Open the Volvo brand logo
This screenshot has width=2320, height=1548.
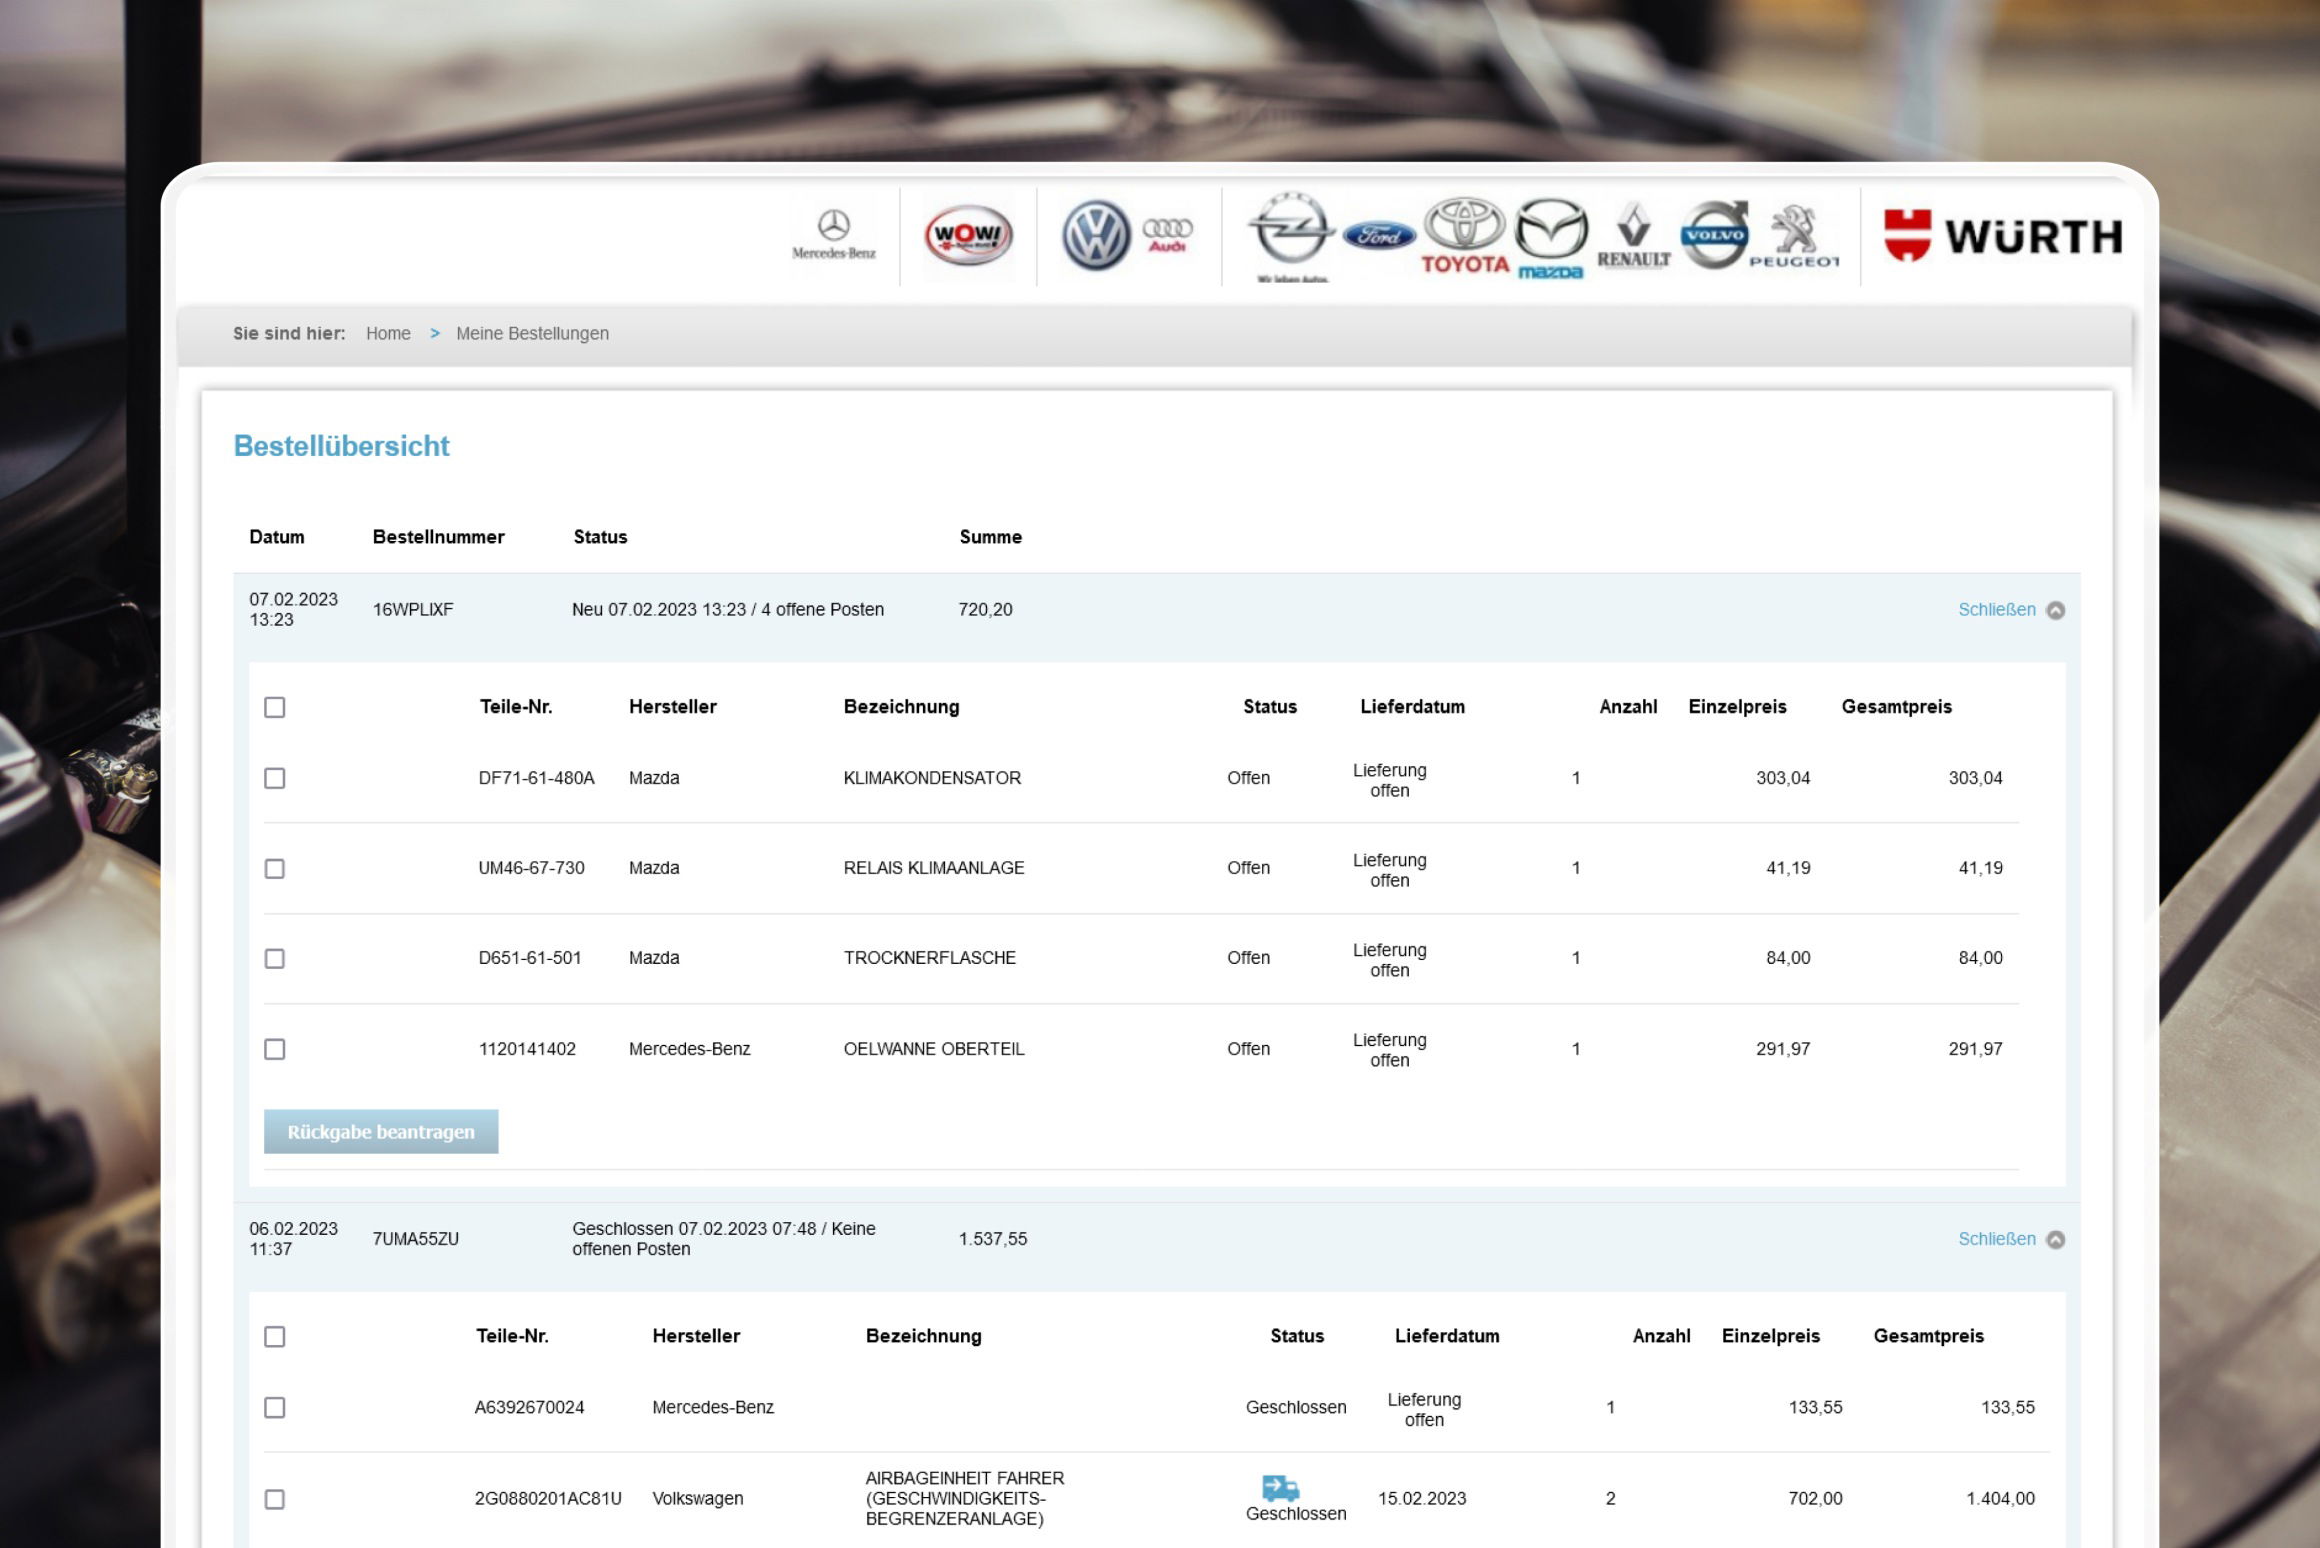click(1714, 235)
